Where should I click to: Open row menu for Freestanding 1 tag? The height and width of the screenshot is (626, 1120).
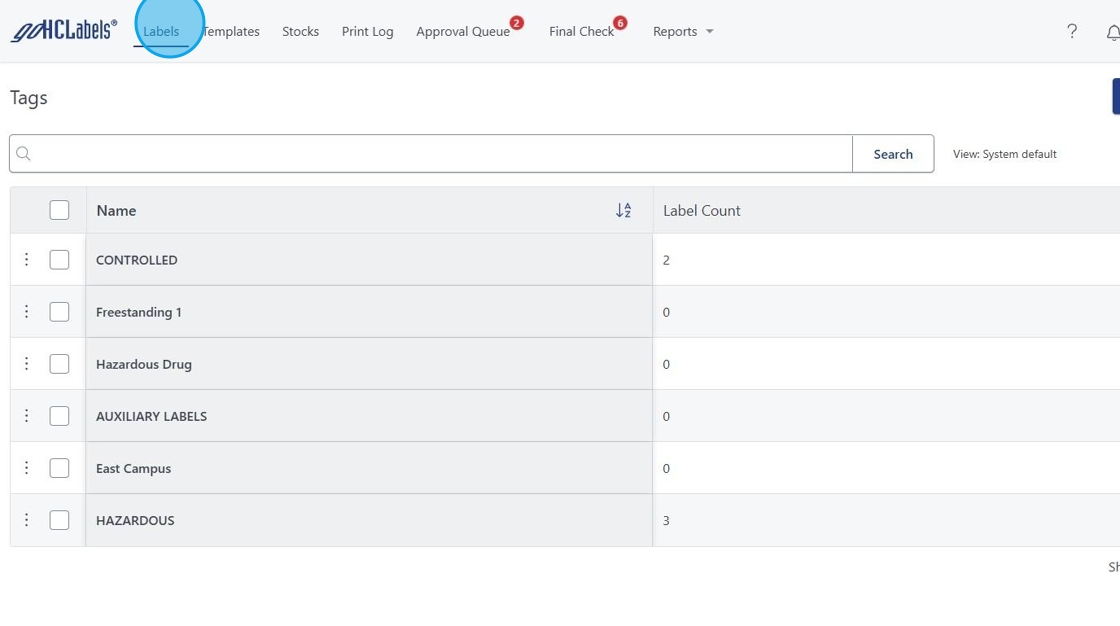tap(27, 312)
